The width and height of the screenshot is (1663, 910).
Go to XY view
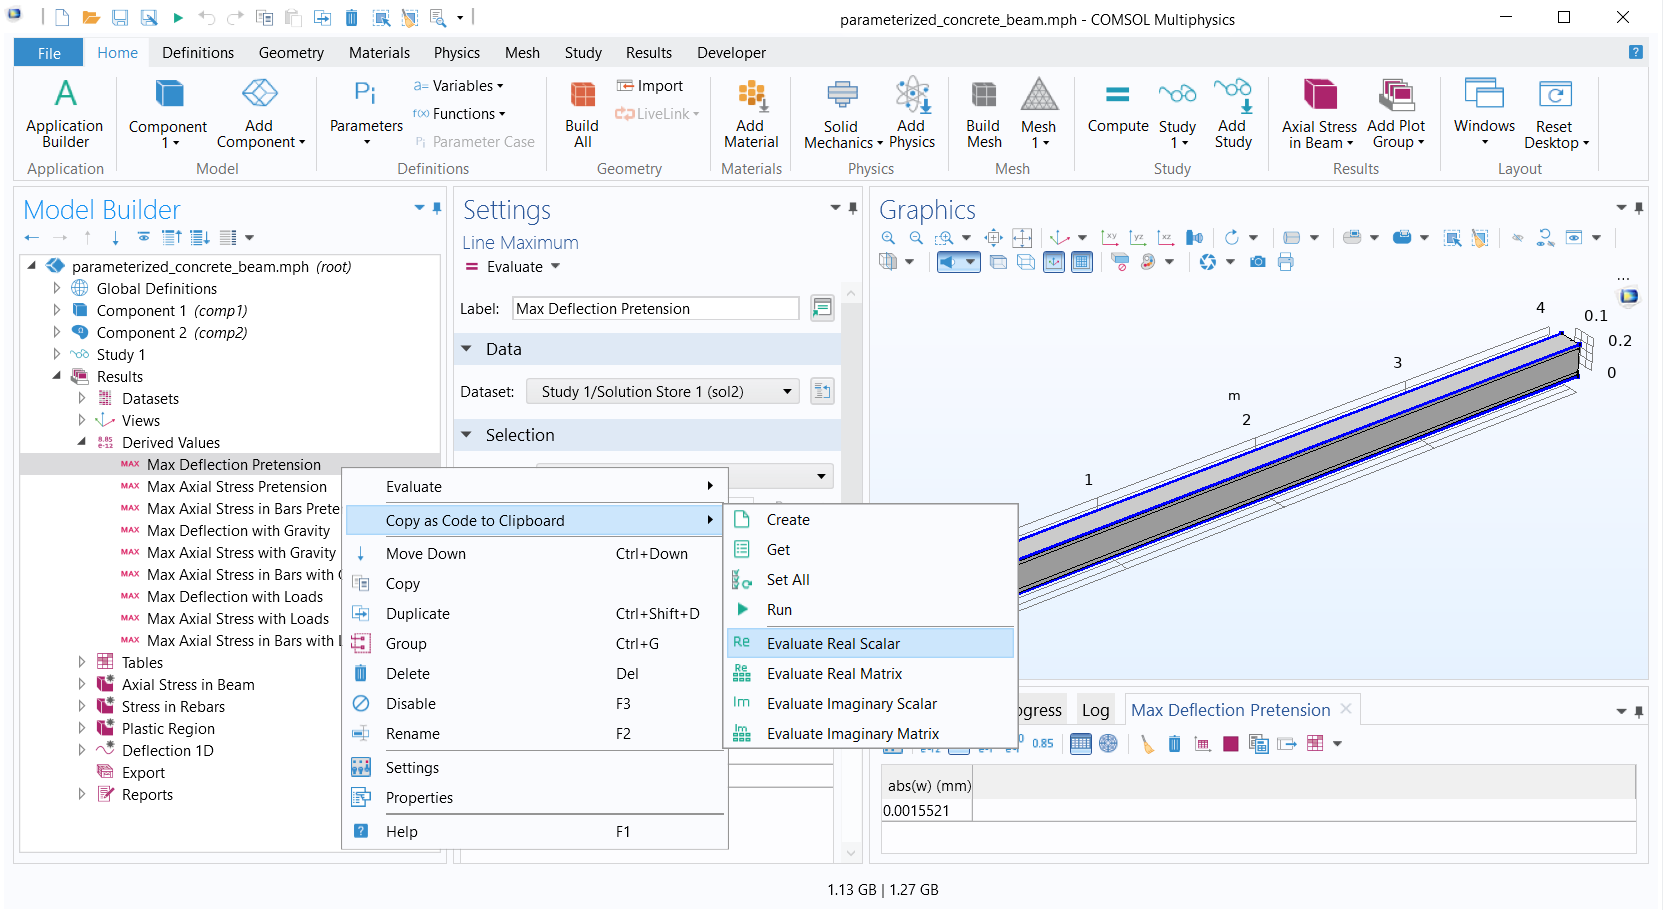(1109, 238)
